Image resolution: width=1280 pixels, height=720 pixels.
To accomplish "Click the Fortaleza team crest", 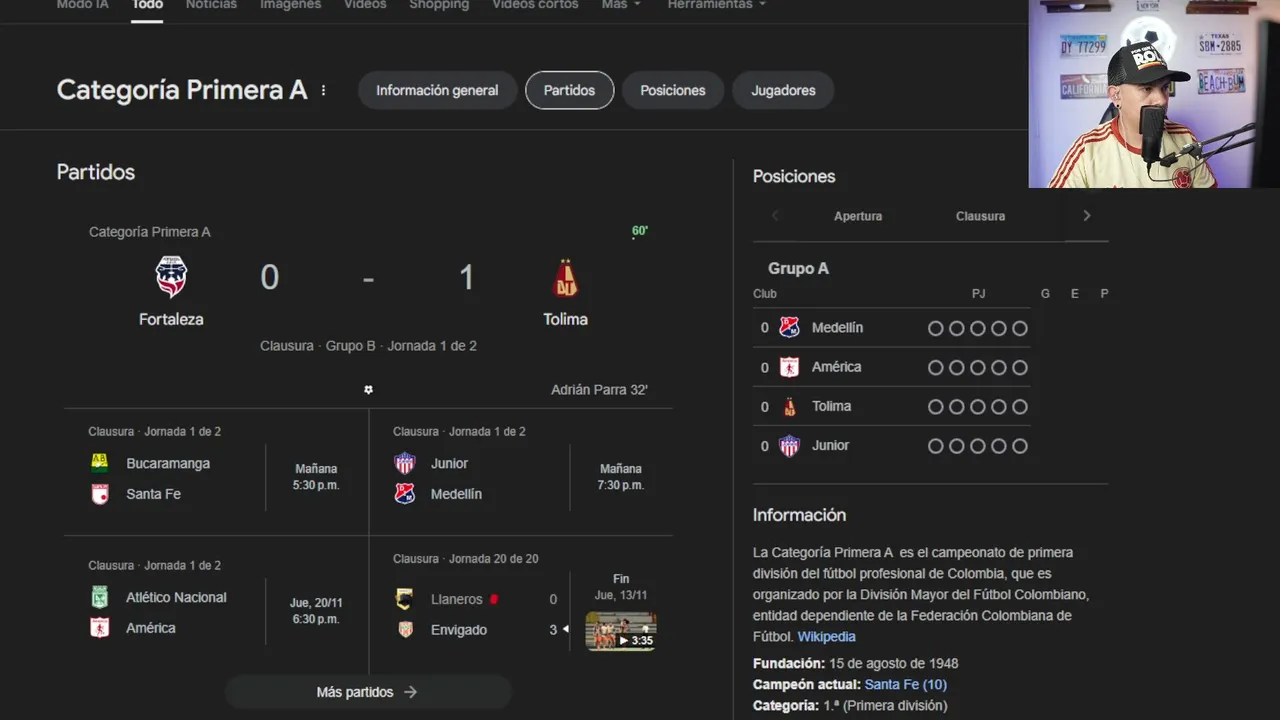I will coord(171,277).
